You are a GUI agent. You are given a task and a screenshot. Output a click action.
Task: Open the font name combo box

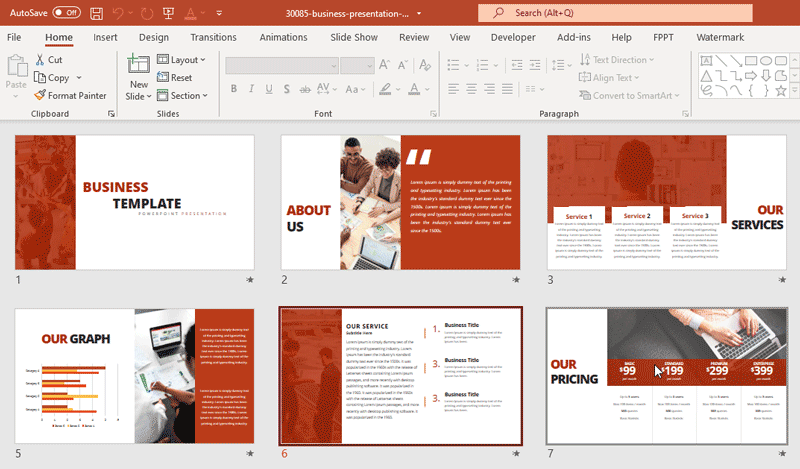click(280, 65)
